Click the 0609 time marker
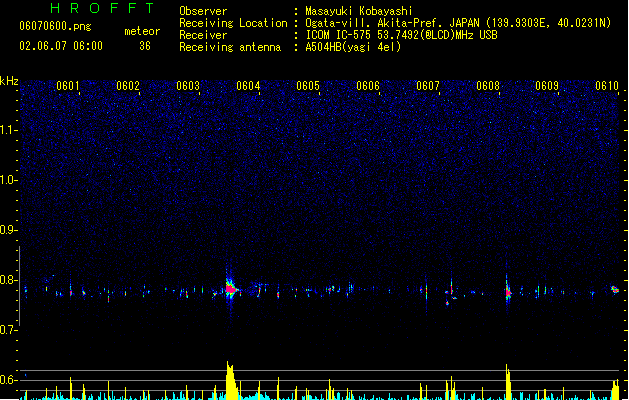Image resolution: width=629 pixels, height=400 pixels. 547,86
